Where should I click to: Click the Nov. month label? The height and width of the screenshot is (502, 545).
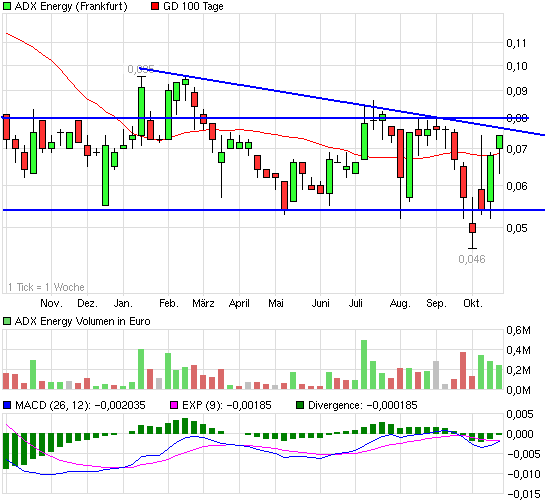[51, 303]
